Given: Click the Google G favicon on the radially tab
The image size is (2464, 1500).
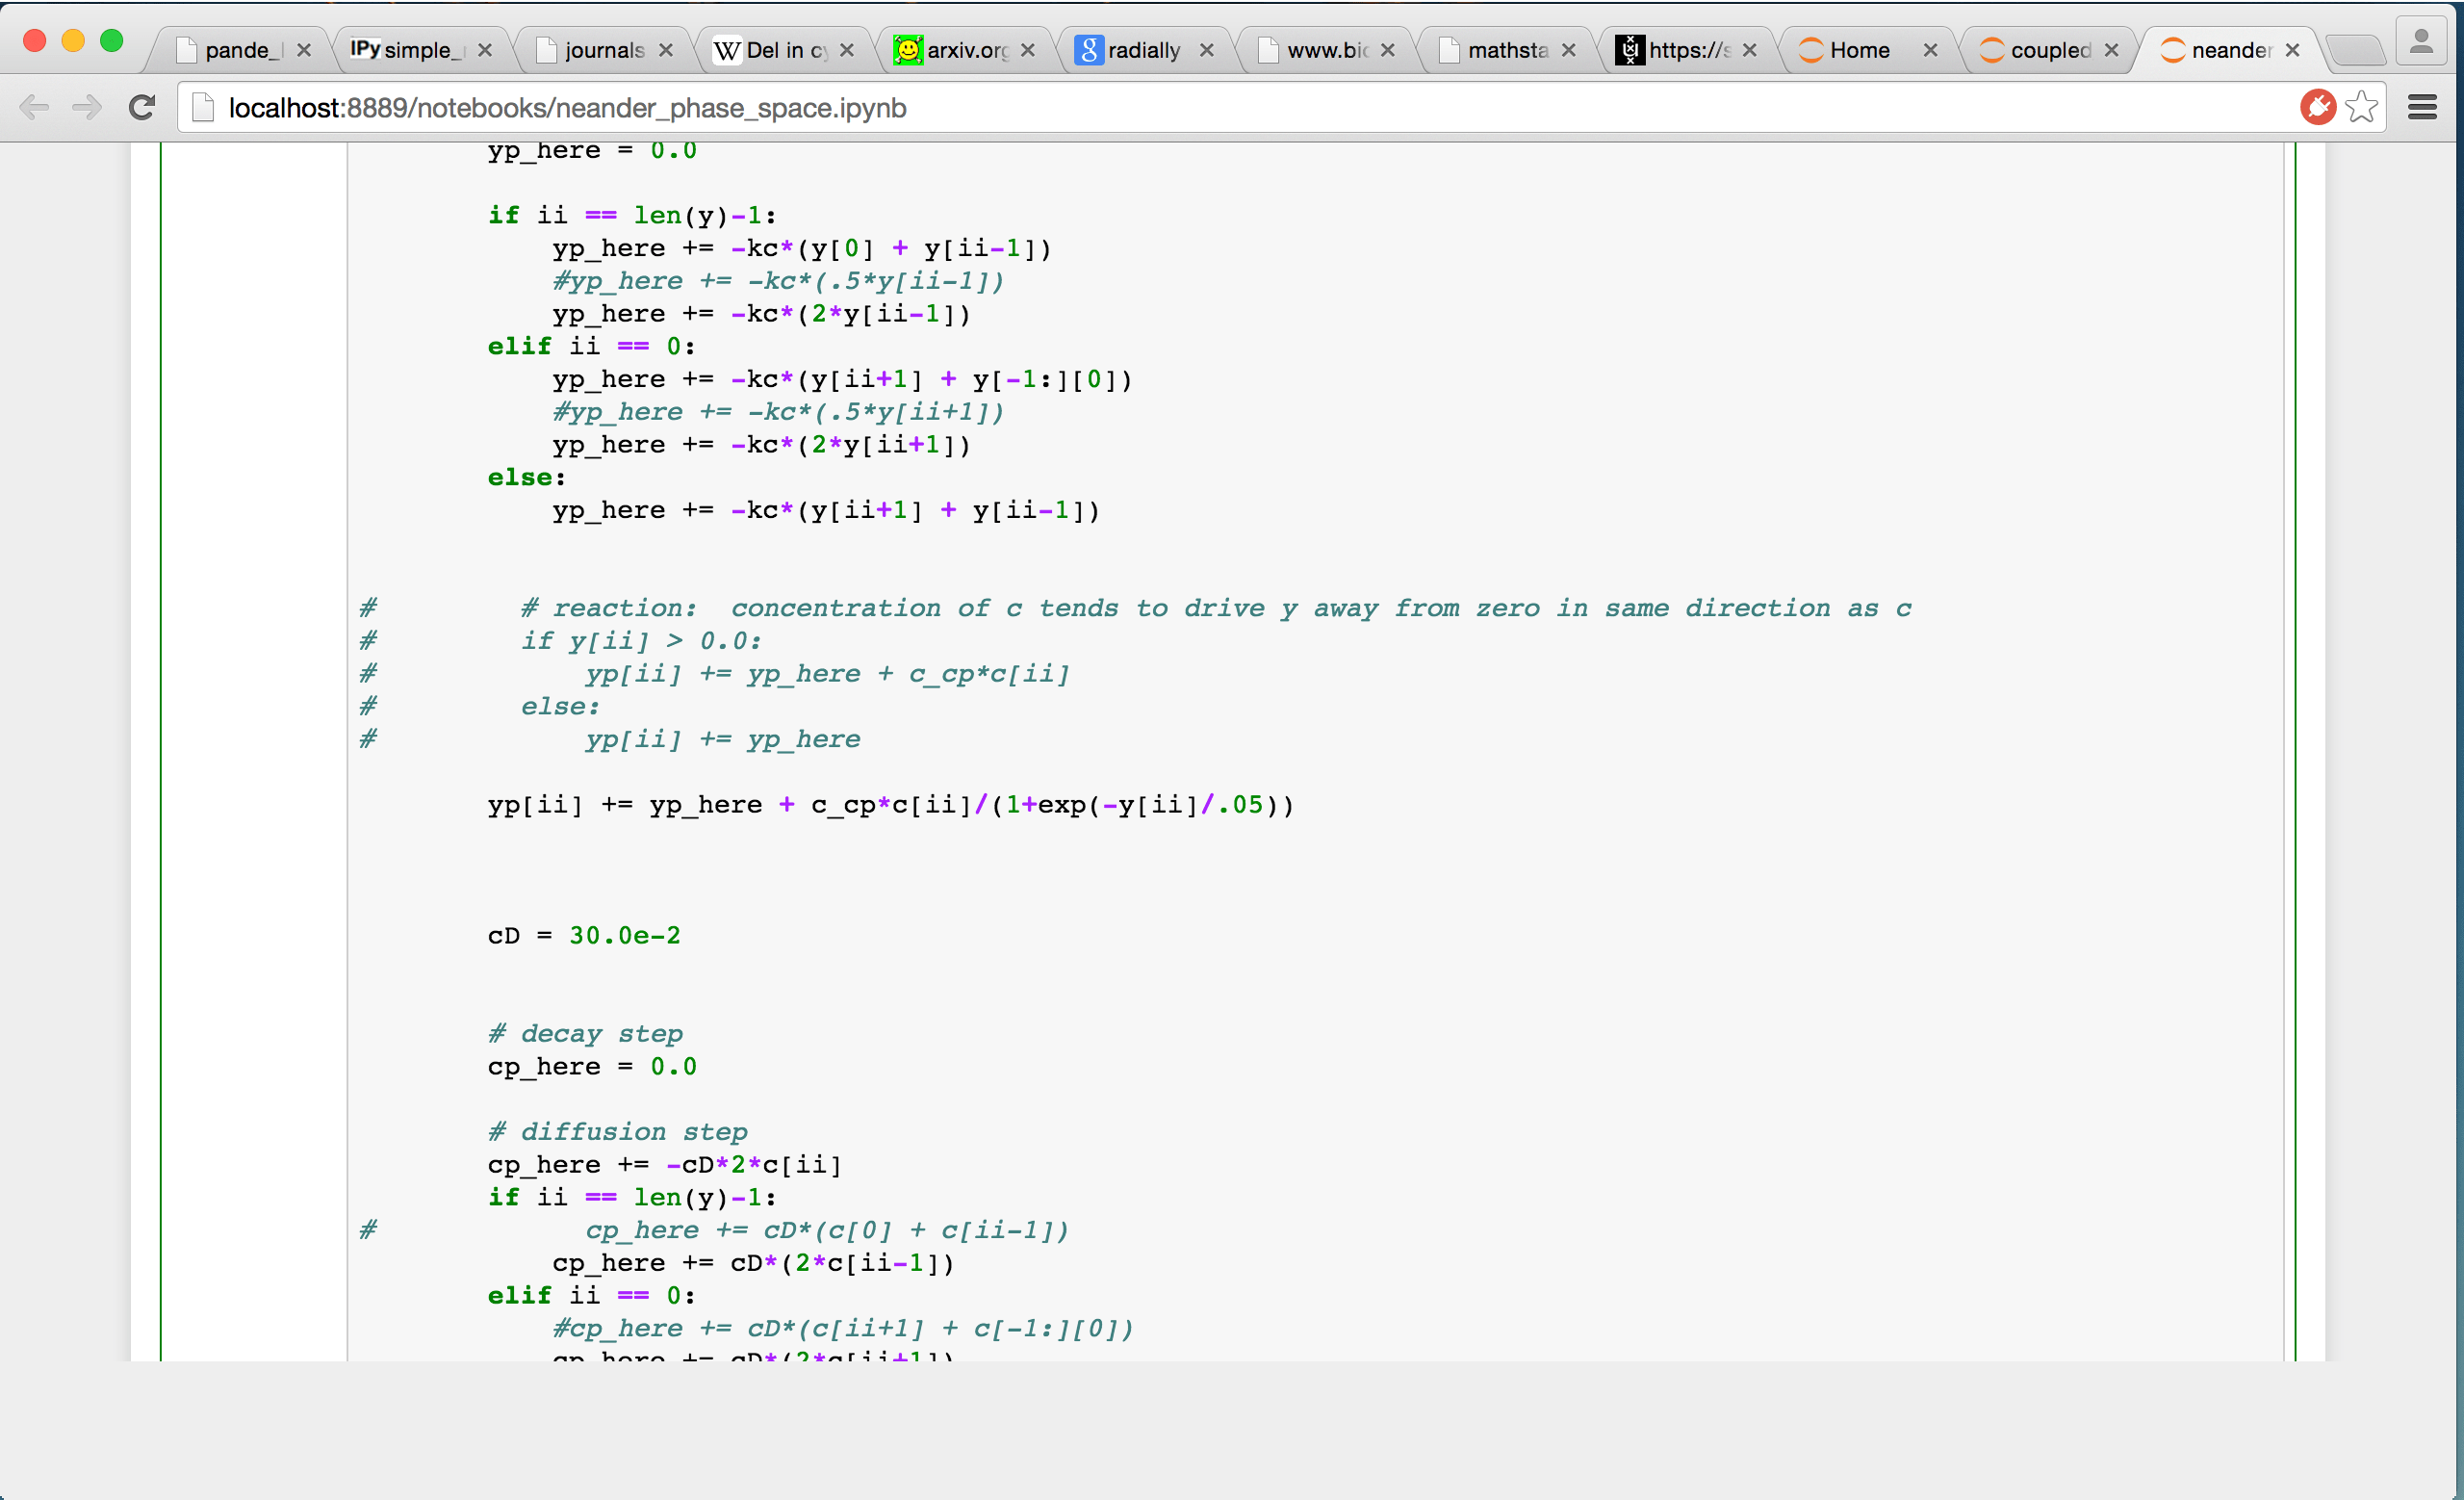Looking at the screenshot, I should click(1087, 49).
